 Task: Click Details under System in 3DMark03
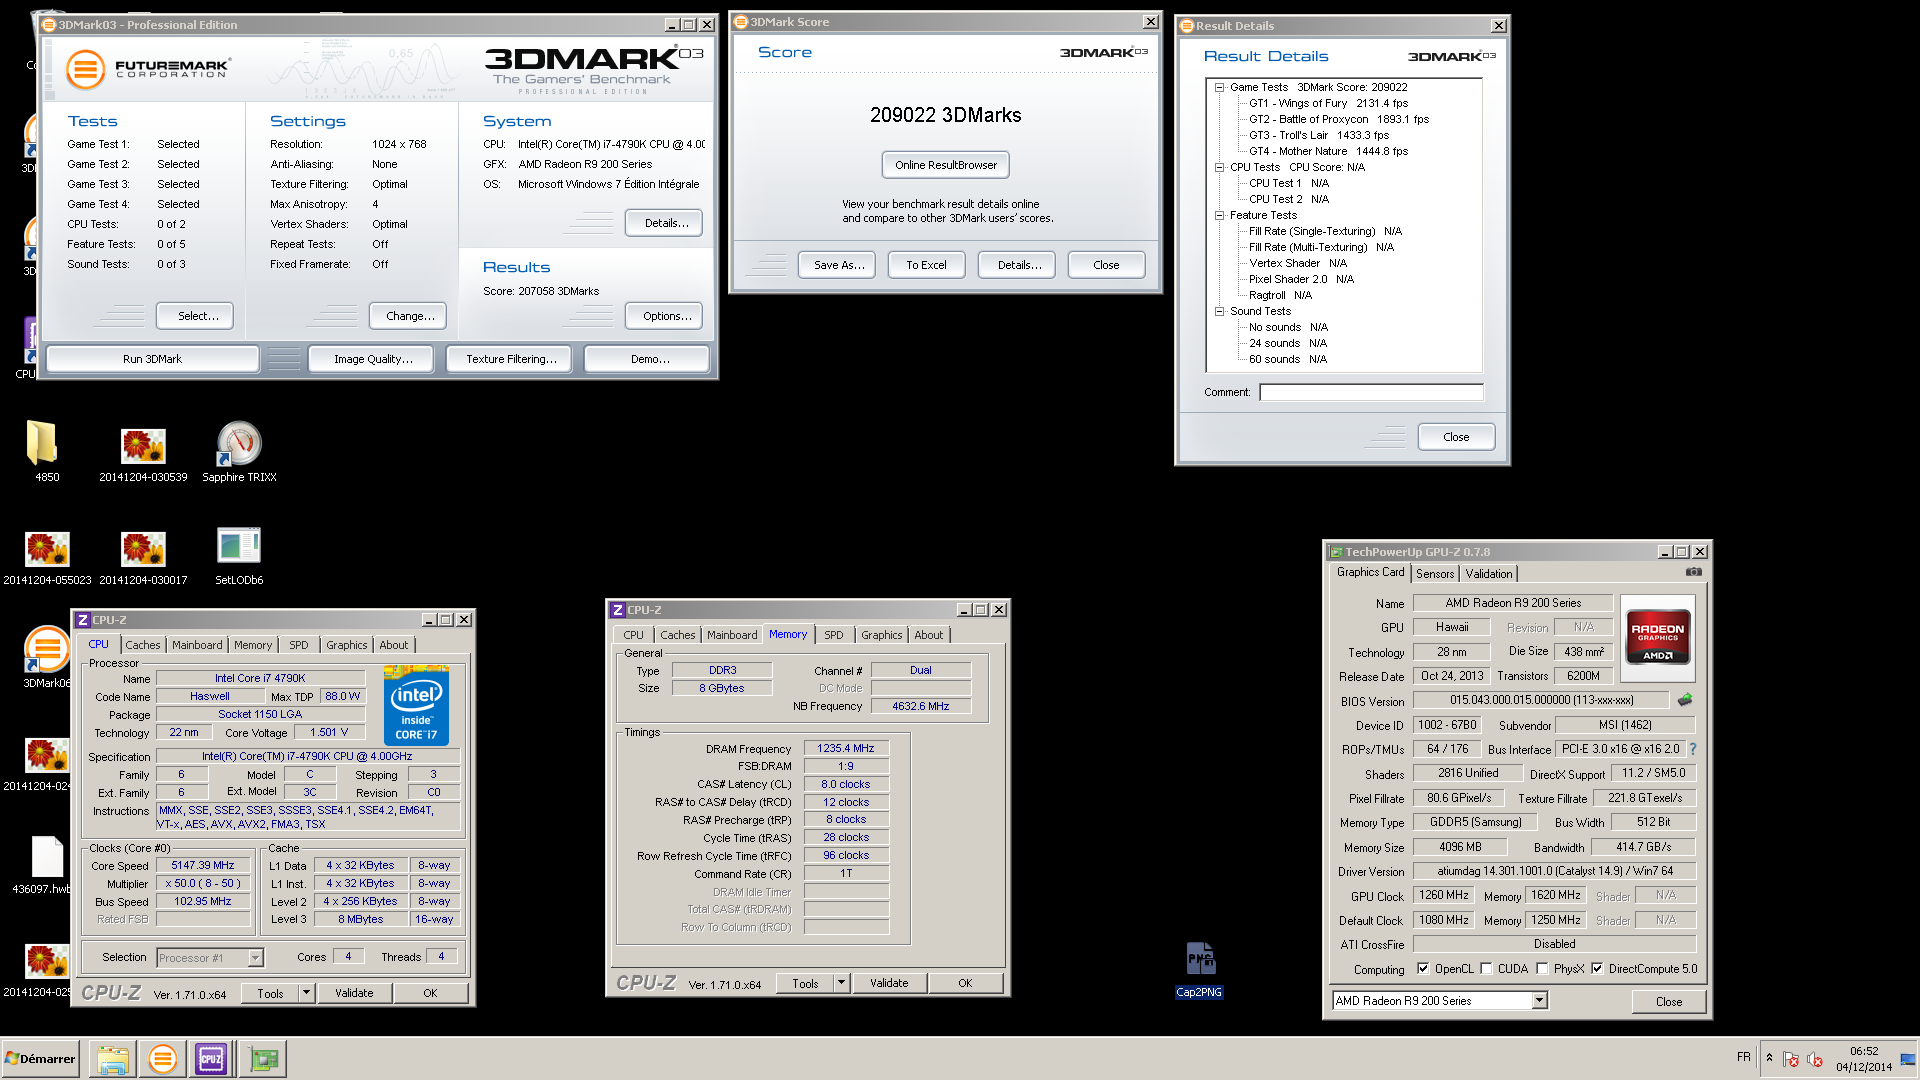point(666,223)
